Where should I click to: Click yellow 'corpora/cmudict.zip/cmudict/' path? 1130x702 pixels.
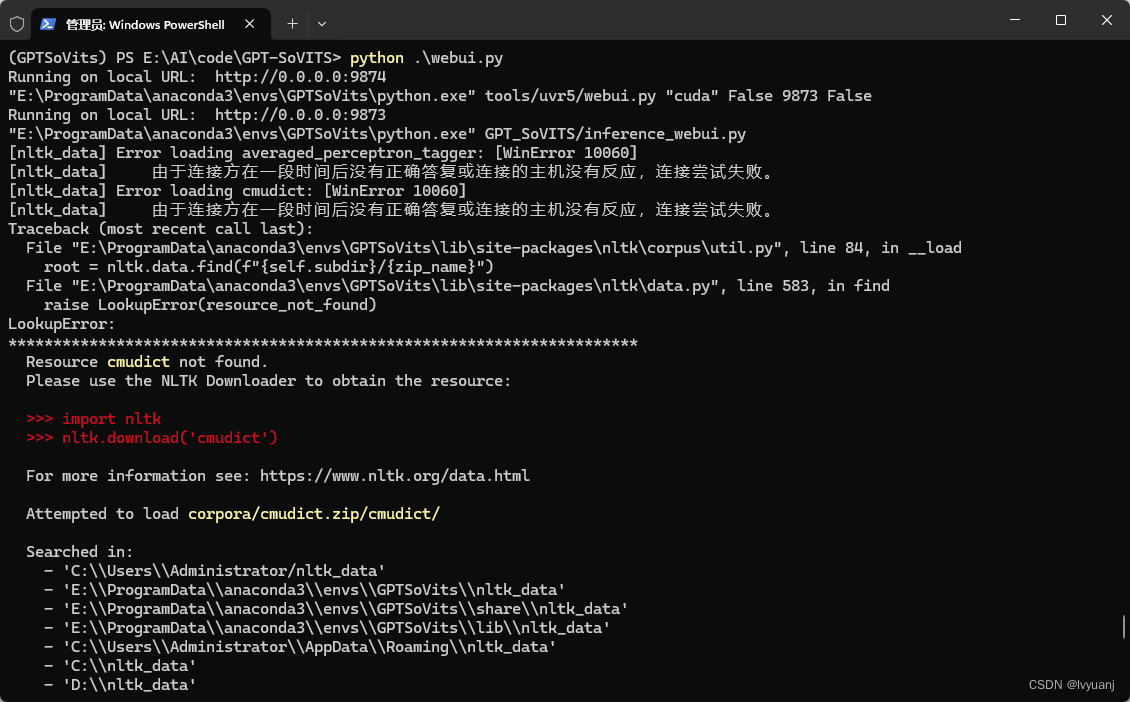314,514
